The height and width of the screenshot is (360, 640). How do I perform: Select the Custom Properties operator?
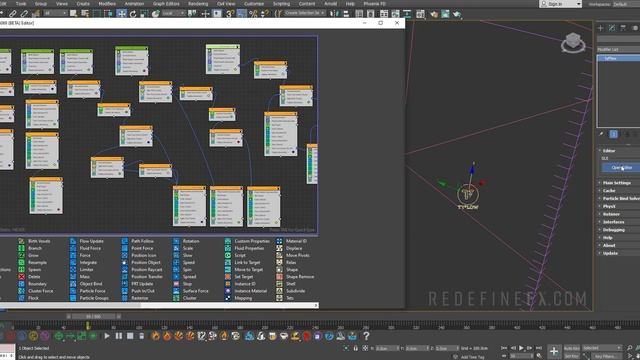247,241
